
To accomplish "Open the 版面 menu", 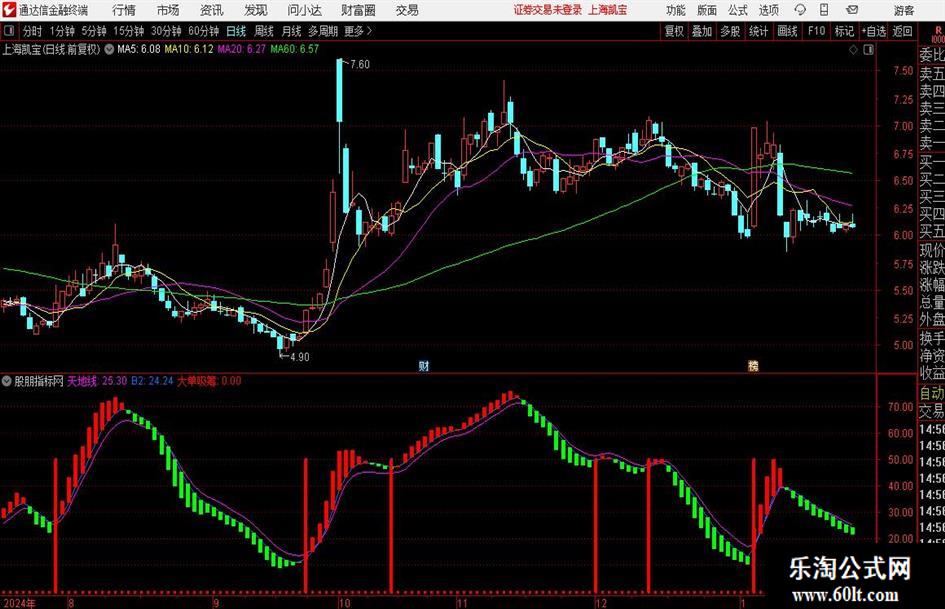I will (706, 10).
